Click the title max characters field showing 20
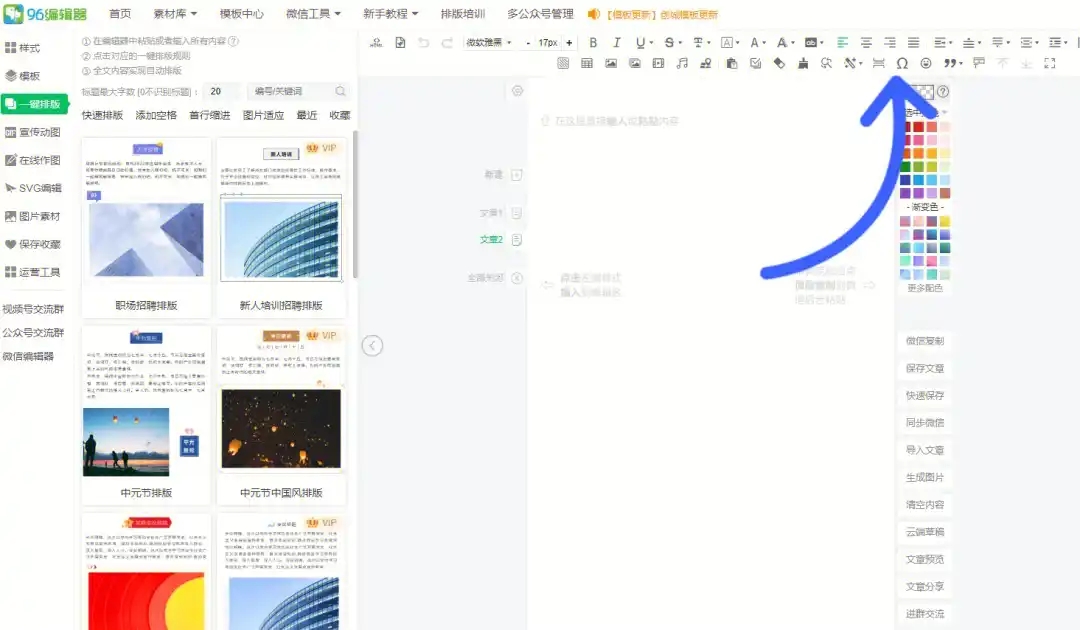Screen dimensions: 1080x630 222,91
